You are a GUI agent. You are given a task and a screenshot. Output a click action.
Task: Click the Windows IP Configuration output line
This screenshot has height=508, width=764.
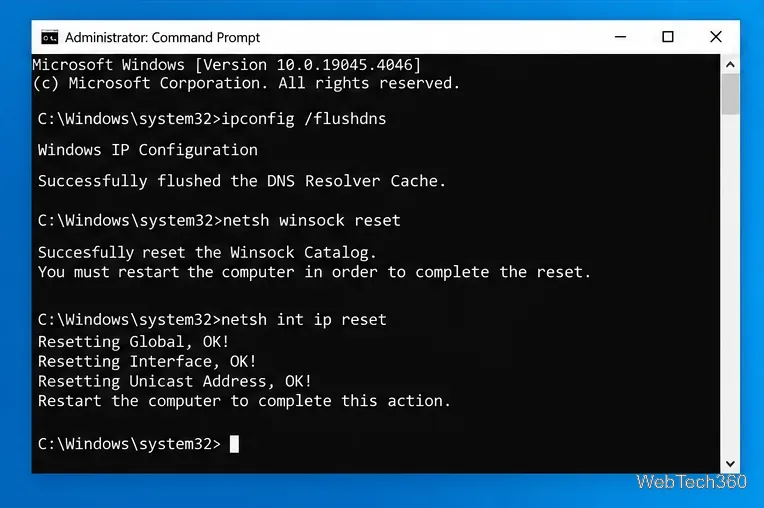tap(148, 150)
